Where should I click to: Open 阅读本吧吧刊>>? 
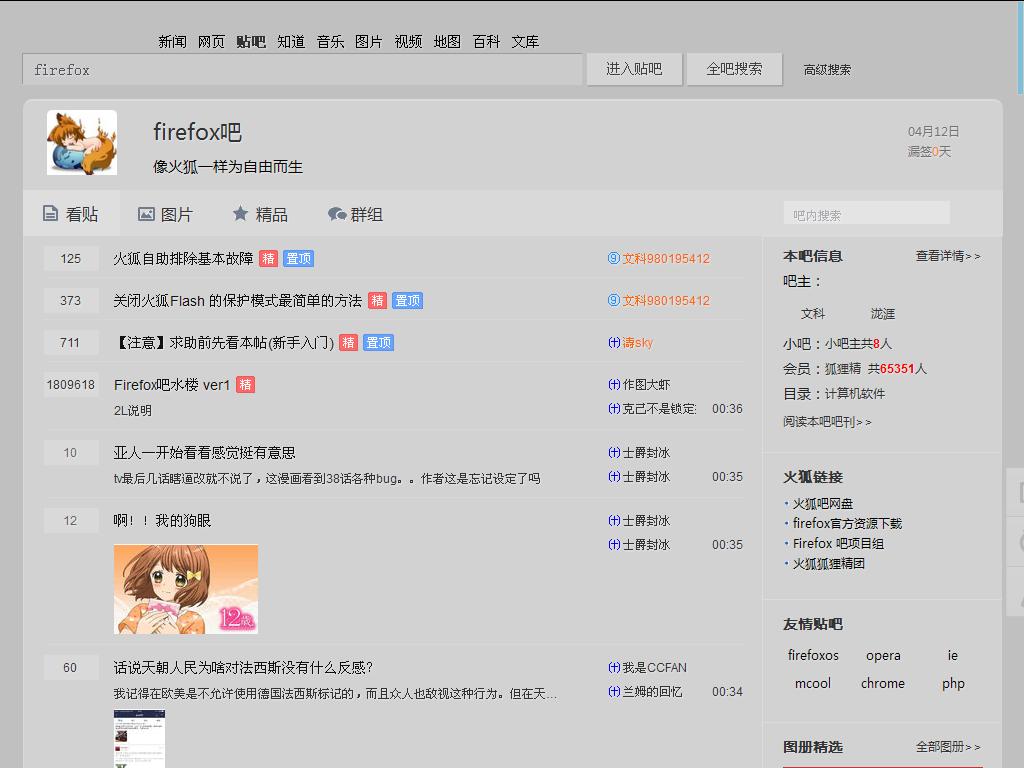[829, 421]
